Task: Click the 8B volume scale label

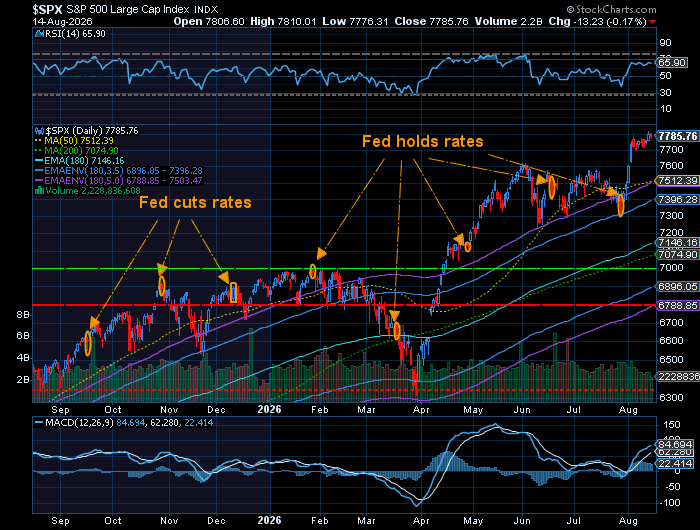Action: 23,315
